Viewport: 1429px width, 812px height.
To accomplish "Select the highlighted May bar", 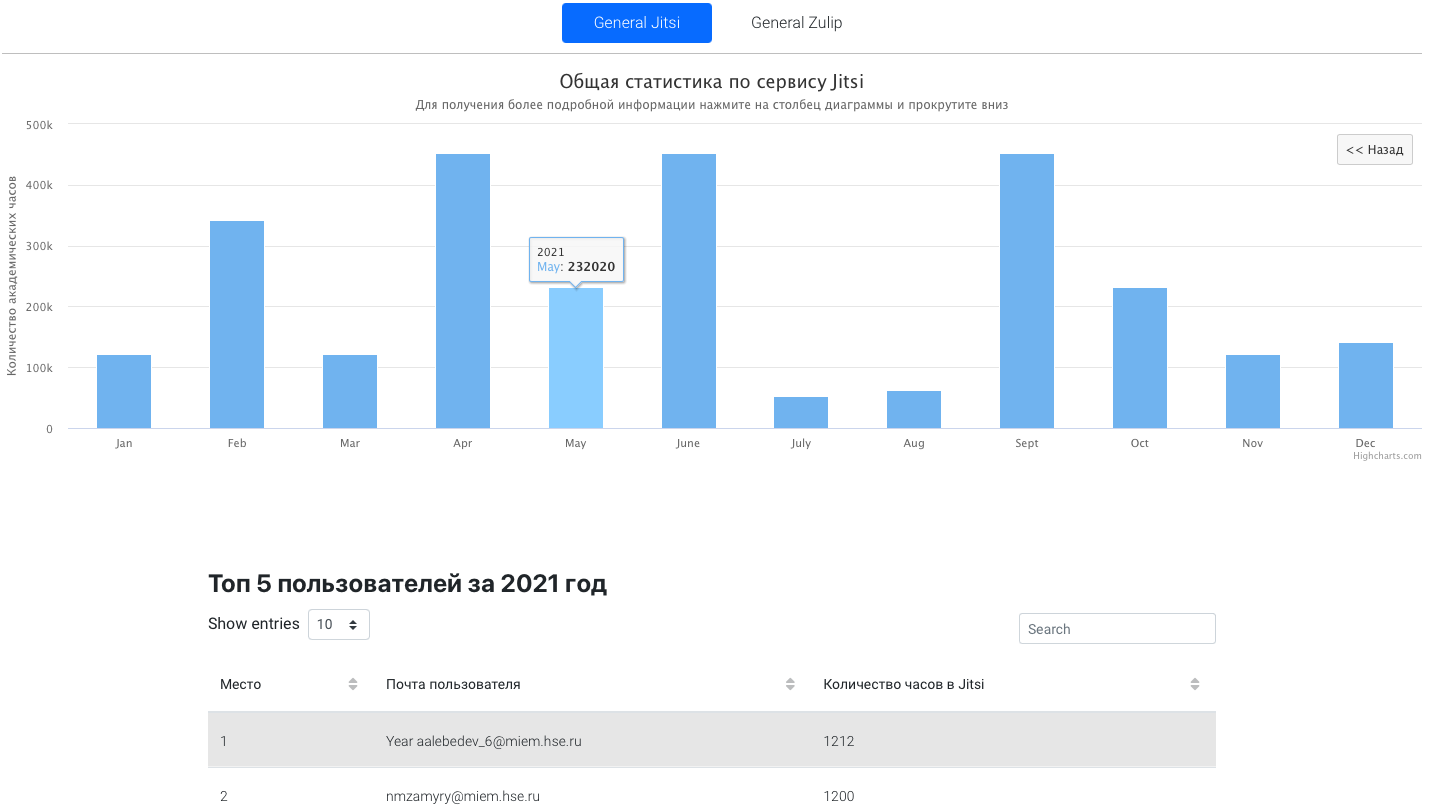I will pos(576,358).
